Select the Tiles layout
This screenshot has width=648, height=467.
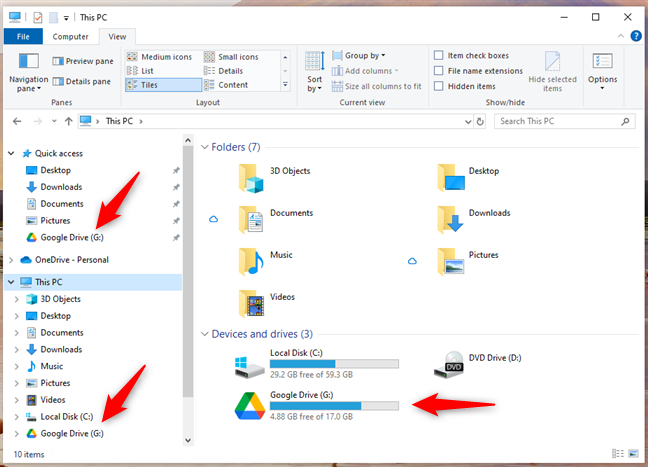(163, 85)
